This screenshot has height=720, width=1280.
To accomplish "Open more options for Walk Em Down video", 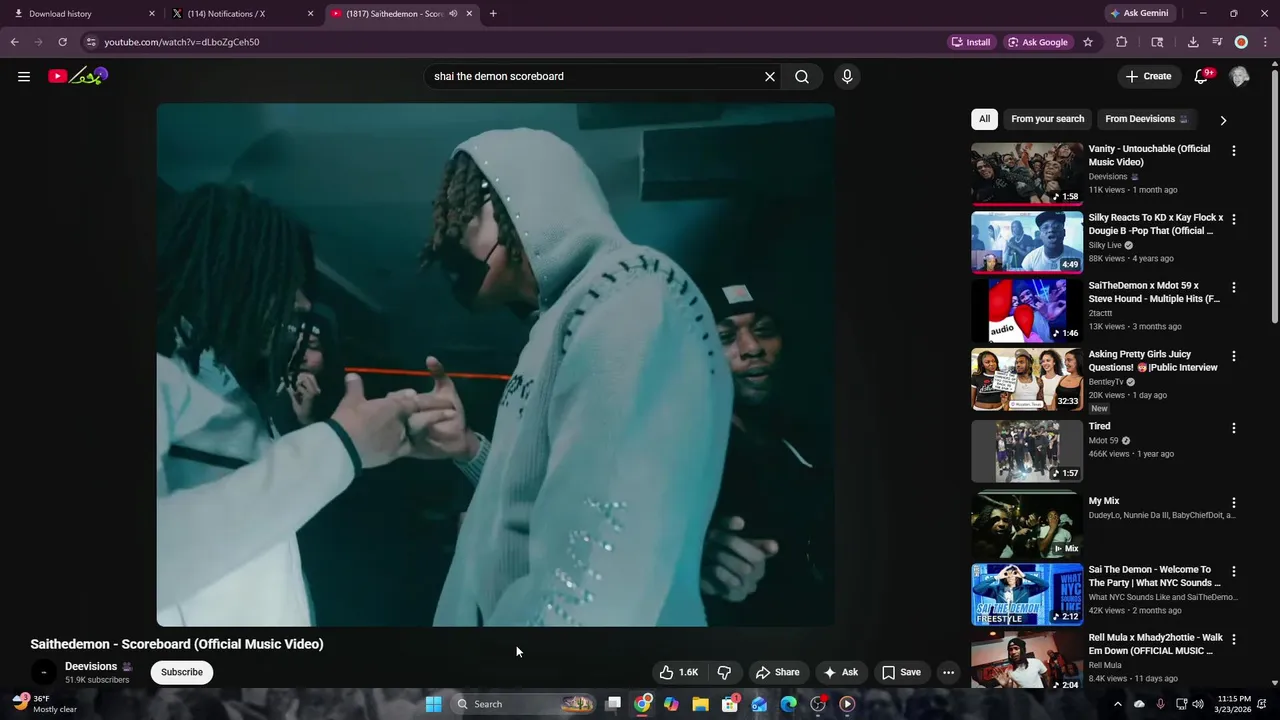I will pos(1233,640).
